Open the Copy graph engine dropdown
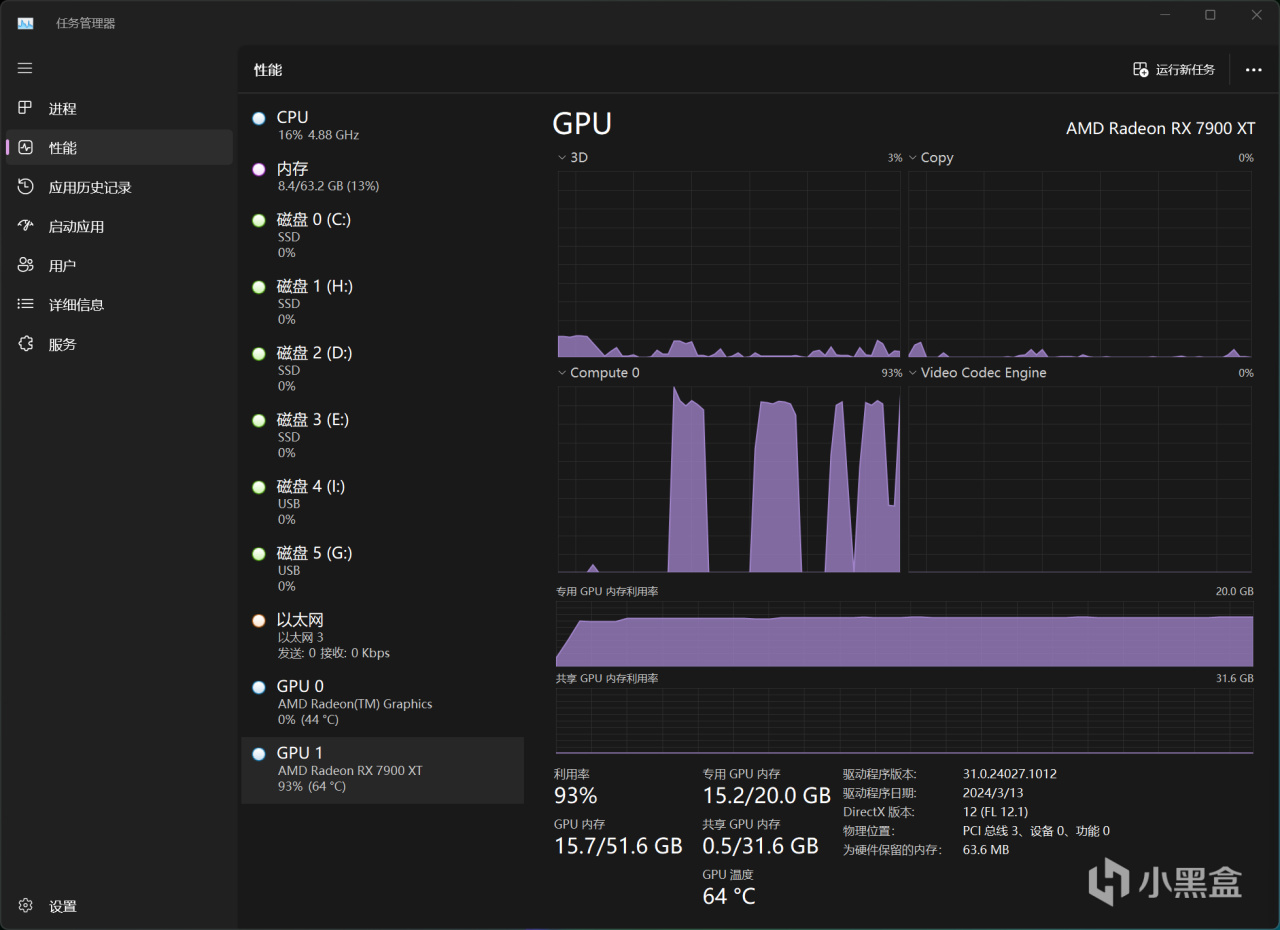This screenshot has height=930, width=1280. (x=930, y=158)
